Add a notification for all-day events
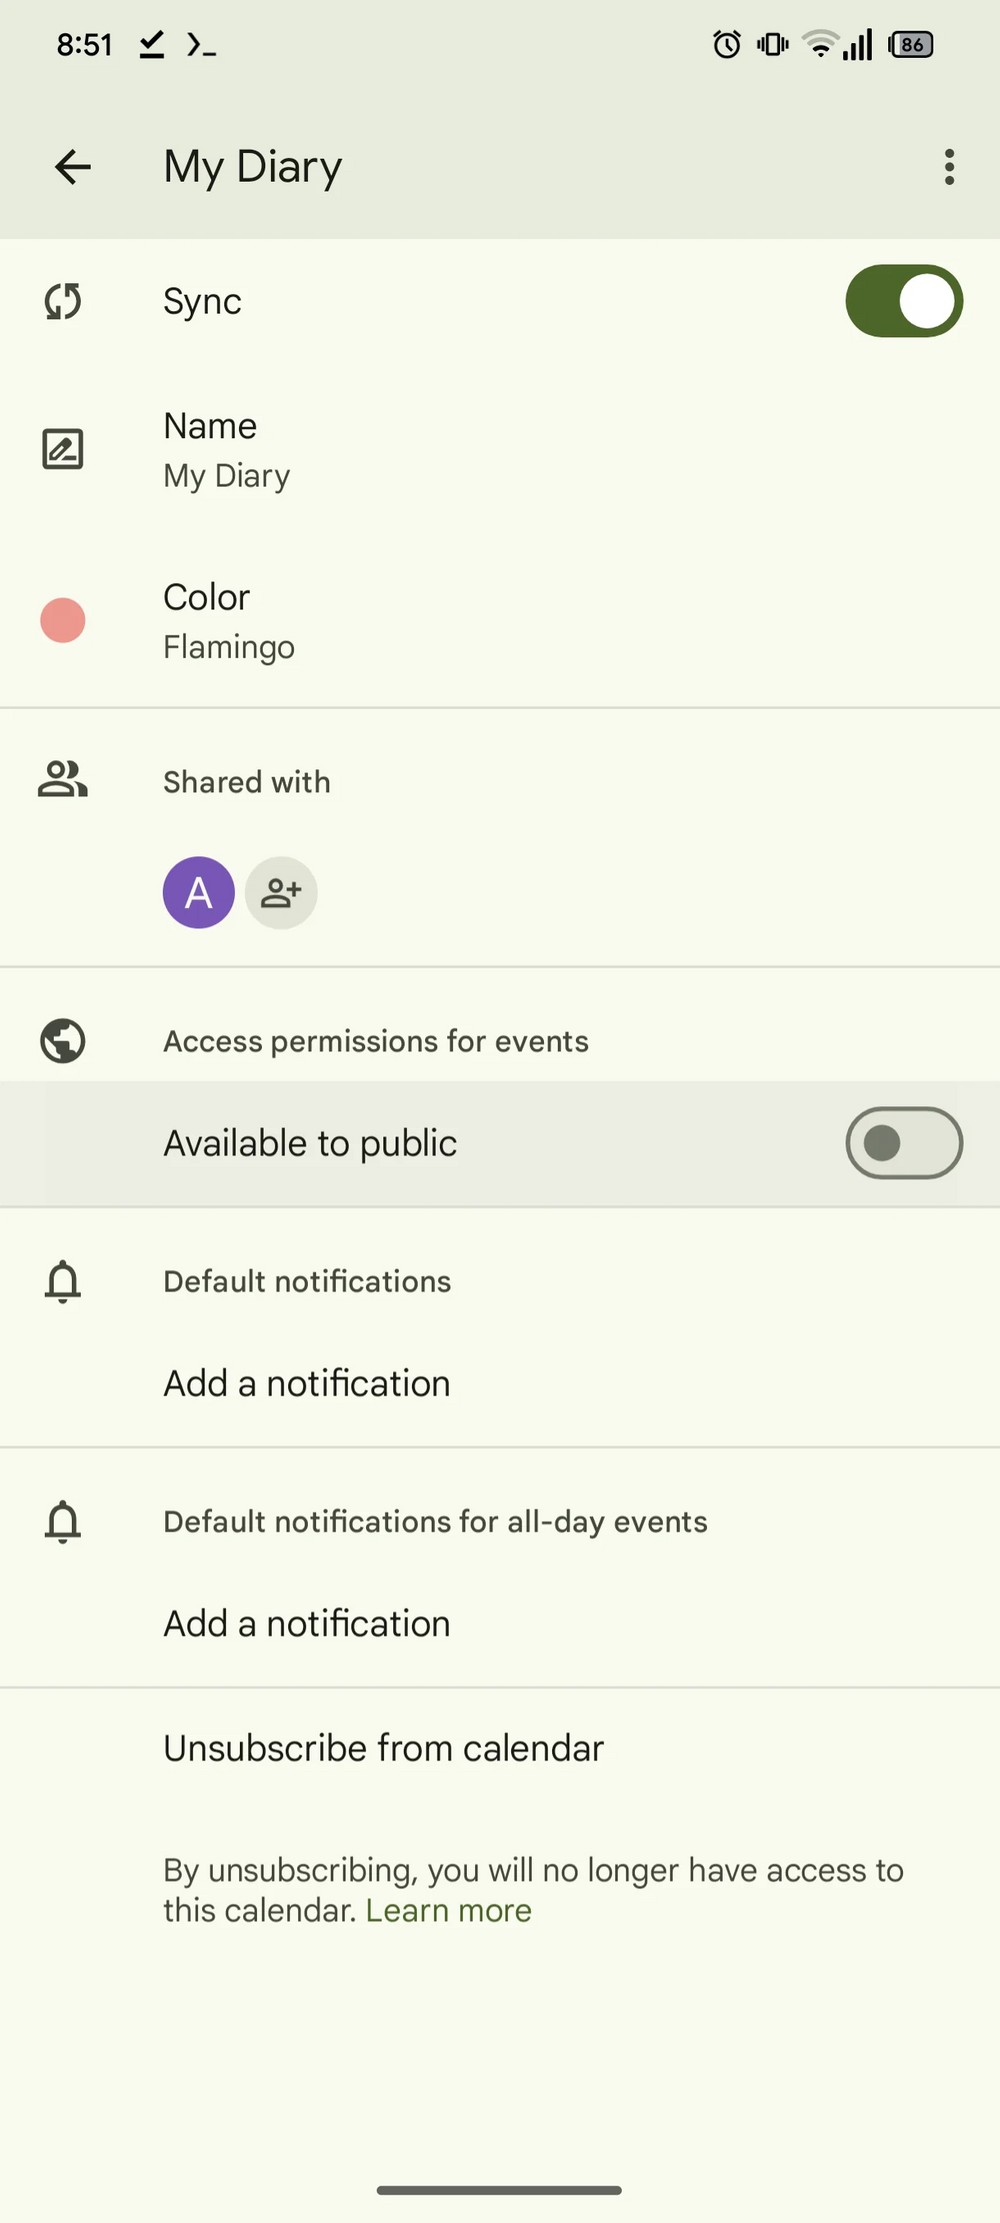This screenshot has width=1000, height=2223. [x=307, y=1624]
